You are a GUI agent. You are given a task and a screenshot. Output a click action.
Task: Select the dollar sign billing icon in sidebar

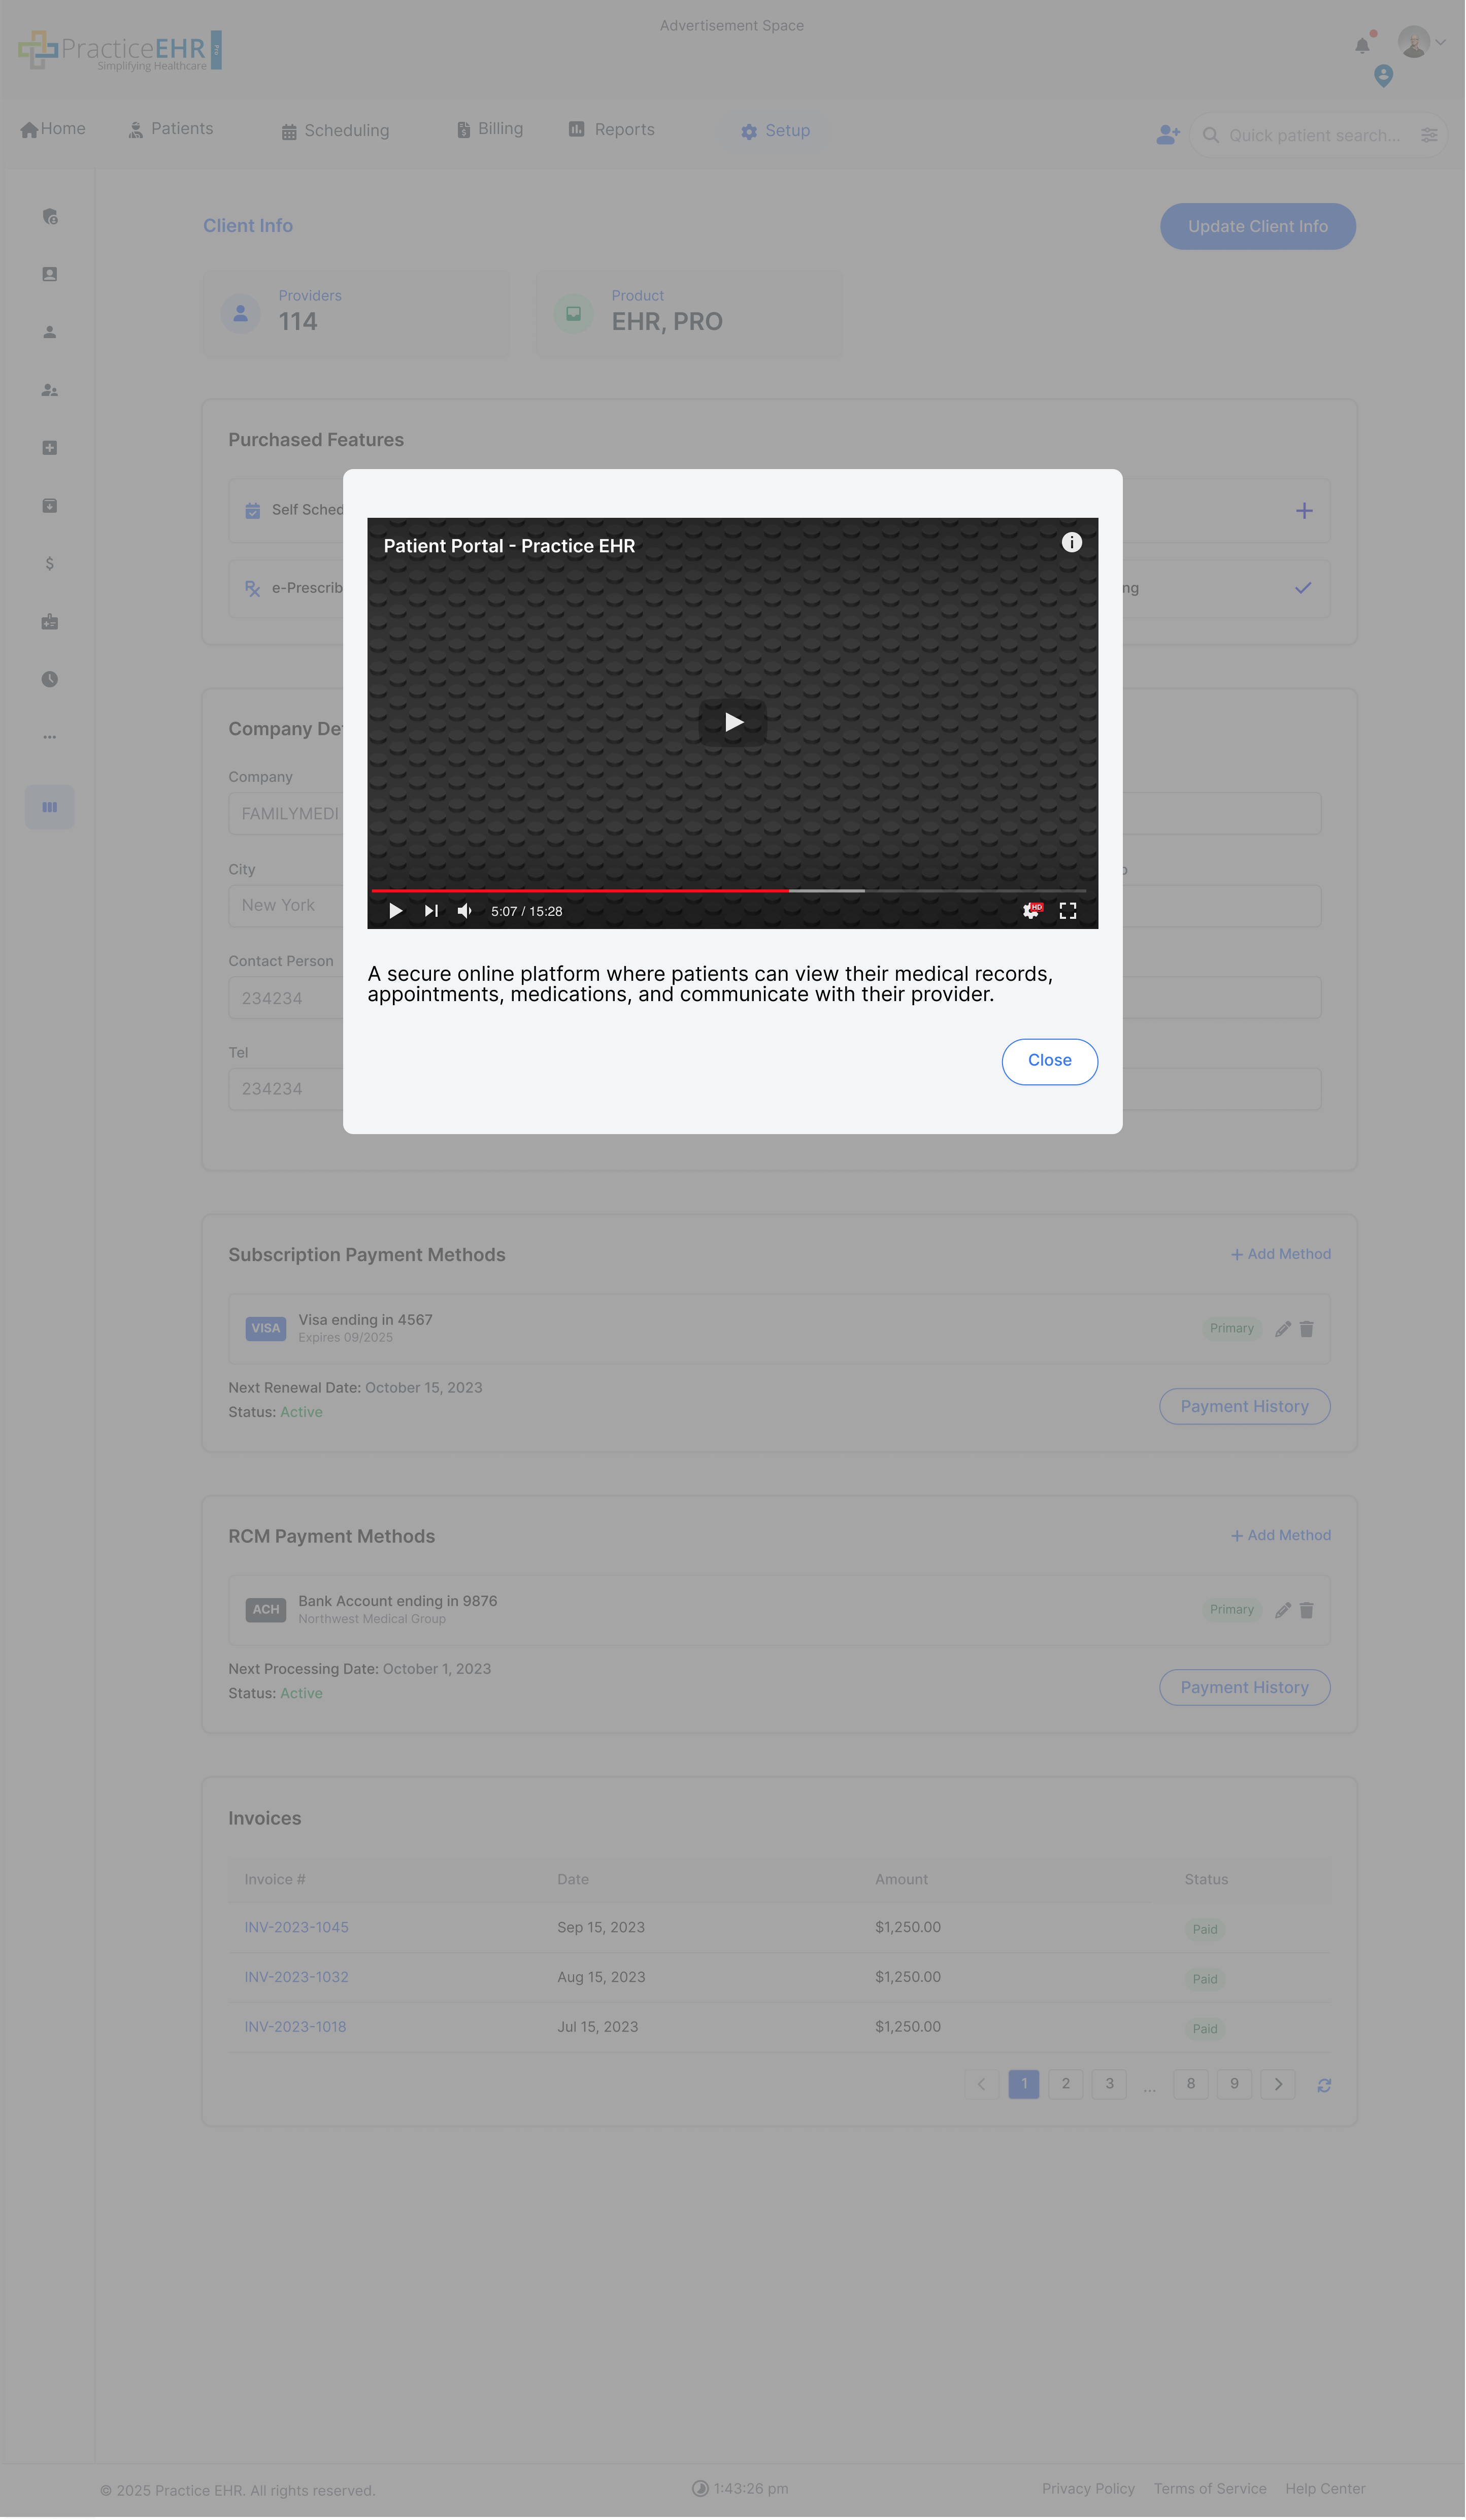pos(50,563)
